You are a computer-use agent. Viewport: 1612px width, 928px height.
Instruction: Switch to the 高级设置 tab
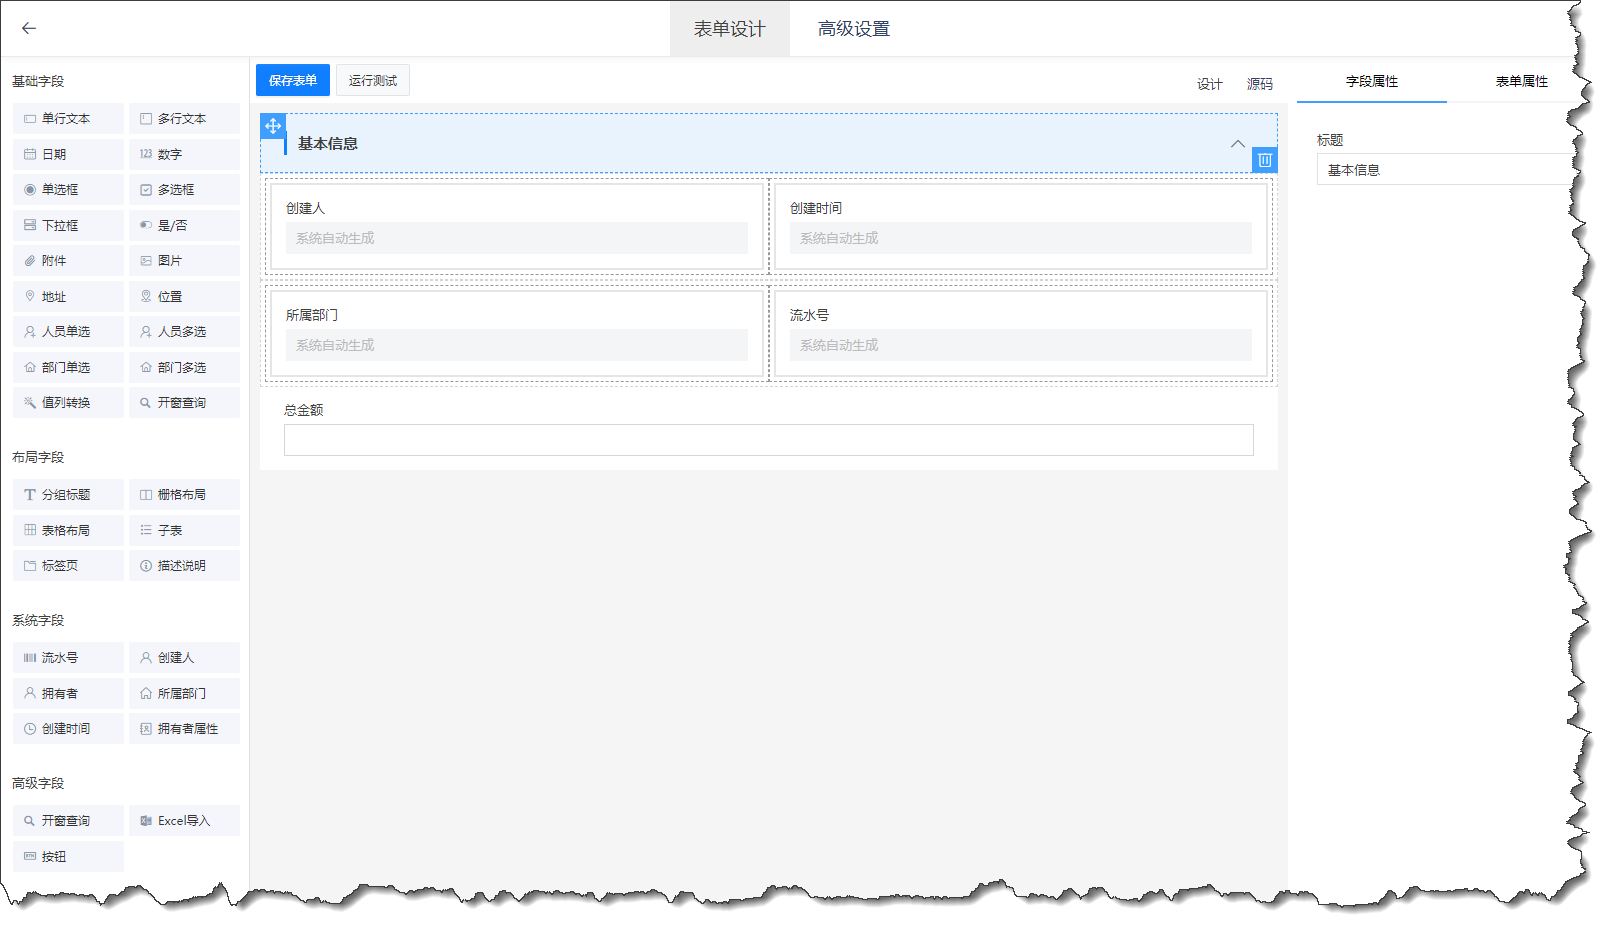[854, 29]
